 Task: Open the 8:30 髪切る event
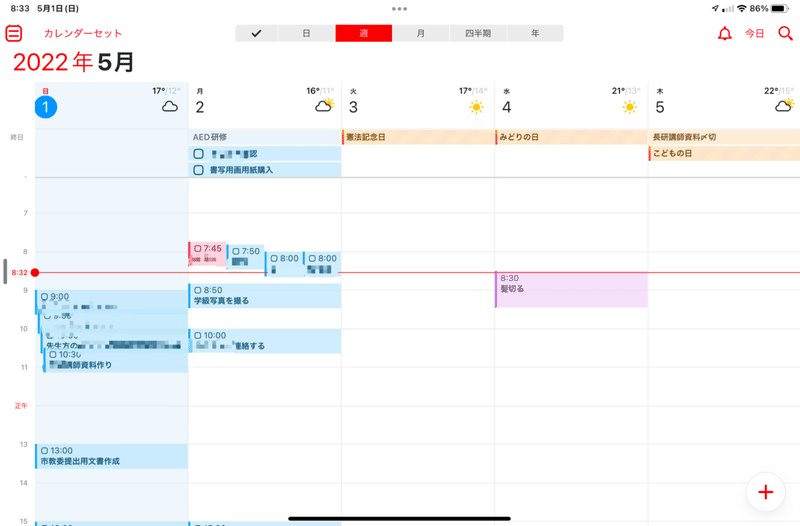tap(571, 289)
